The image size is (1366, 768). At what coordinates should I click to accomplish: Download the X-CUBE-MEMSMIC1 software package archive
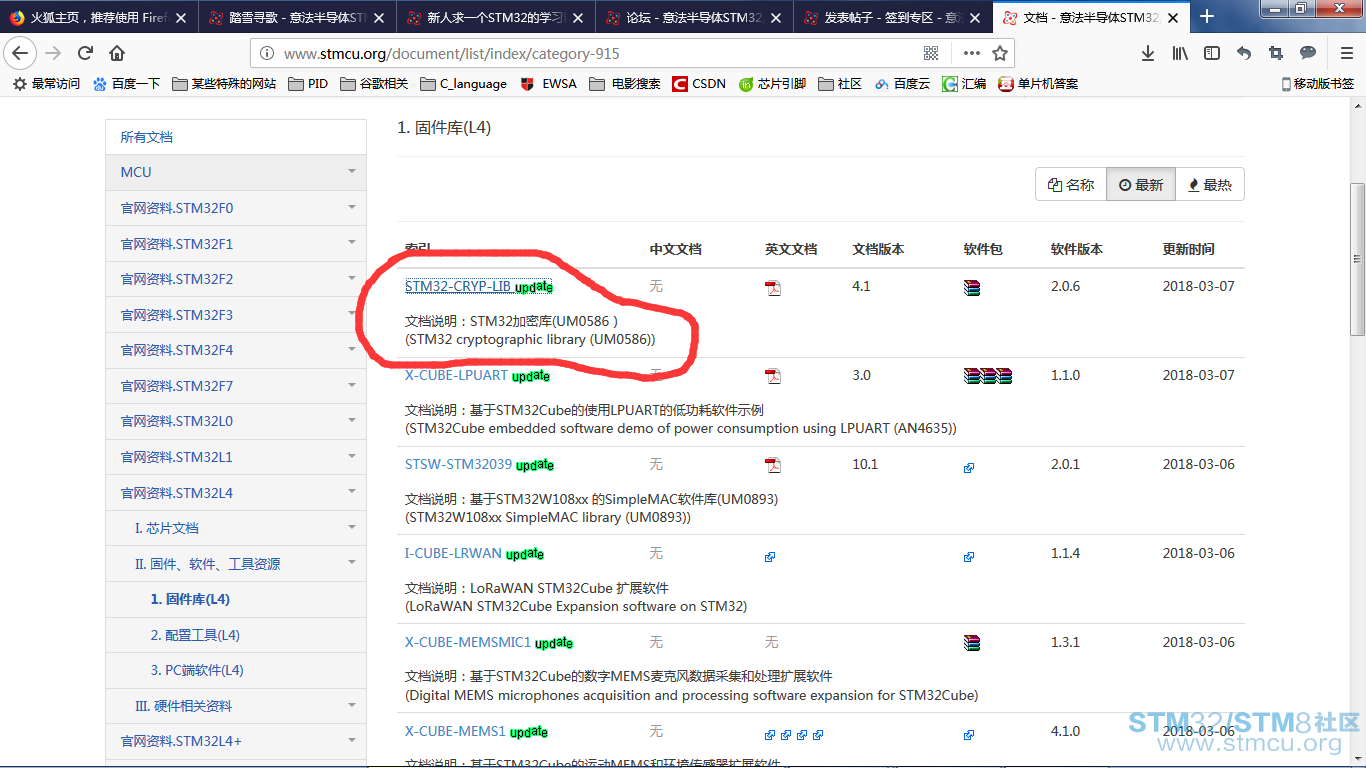click(x=972, y=643)
